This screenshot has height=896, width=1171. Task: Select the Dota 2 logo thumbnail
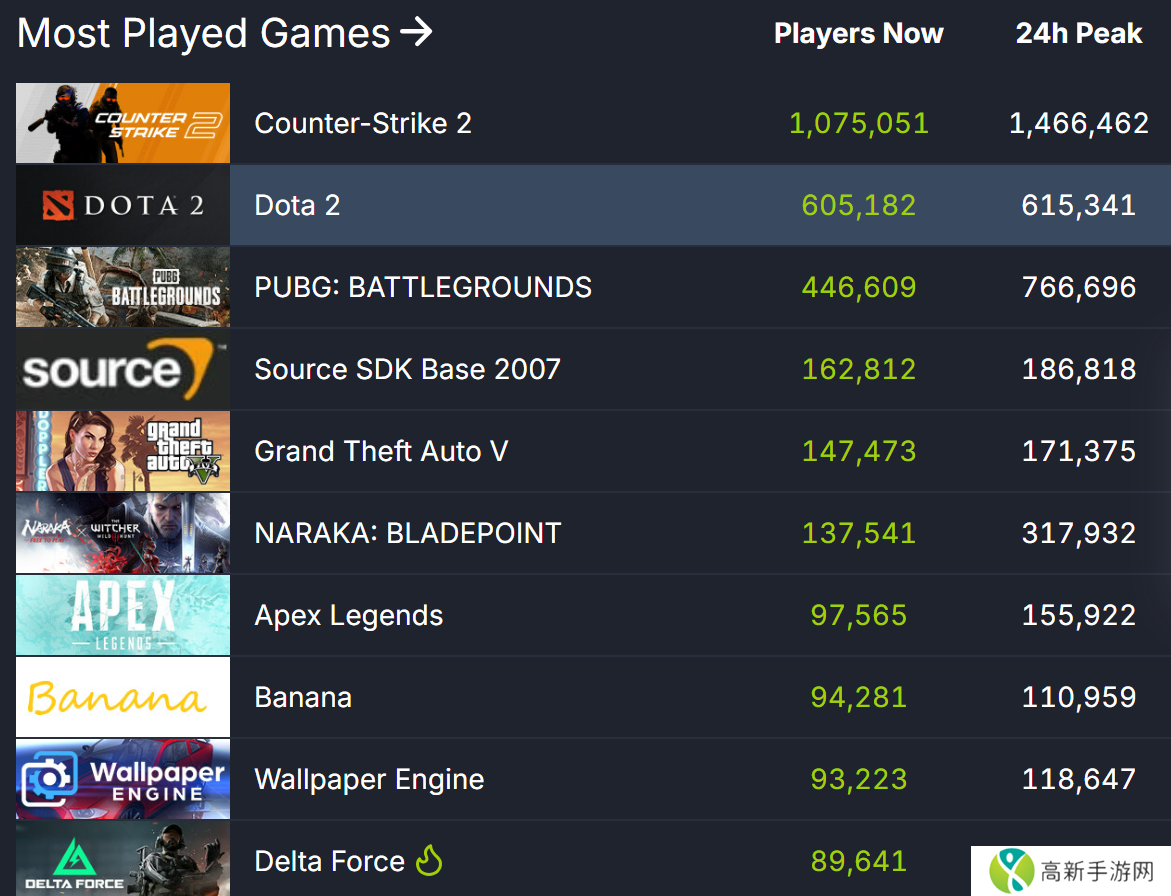click(x=123, y=205)
